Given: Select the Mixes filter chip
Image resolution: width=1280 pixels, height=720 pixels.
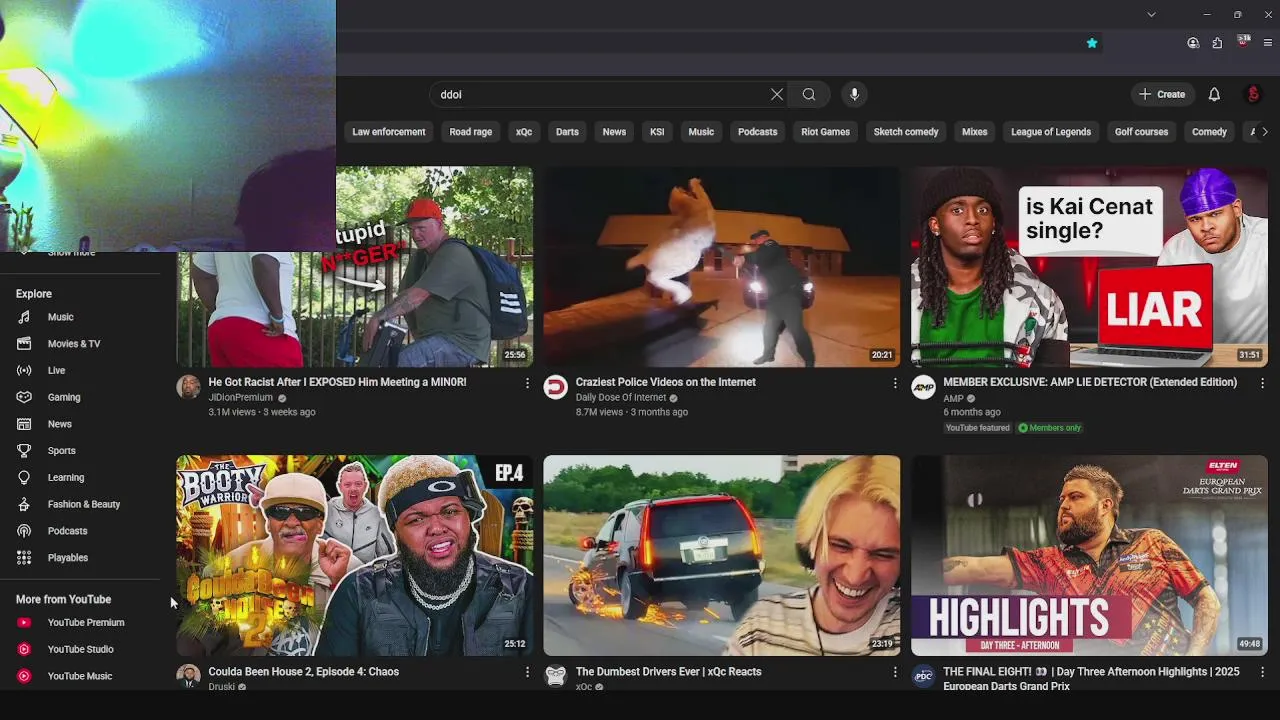Looking at the screenshot, I should click(x=974, y=132).
